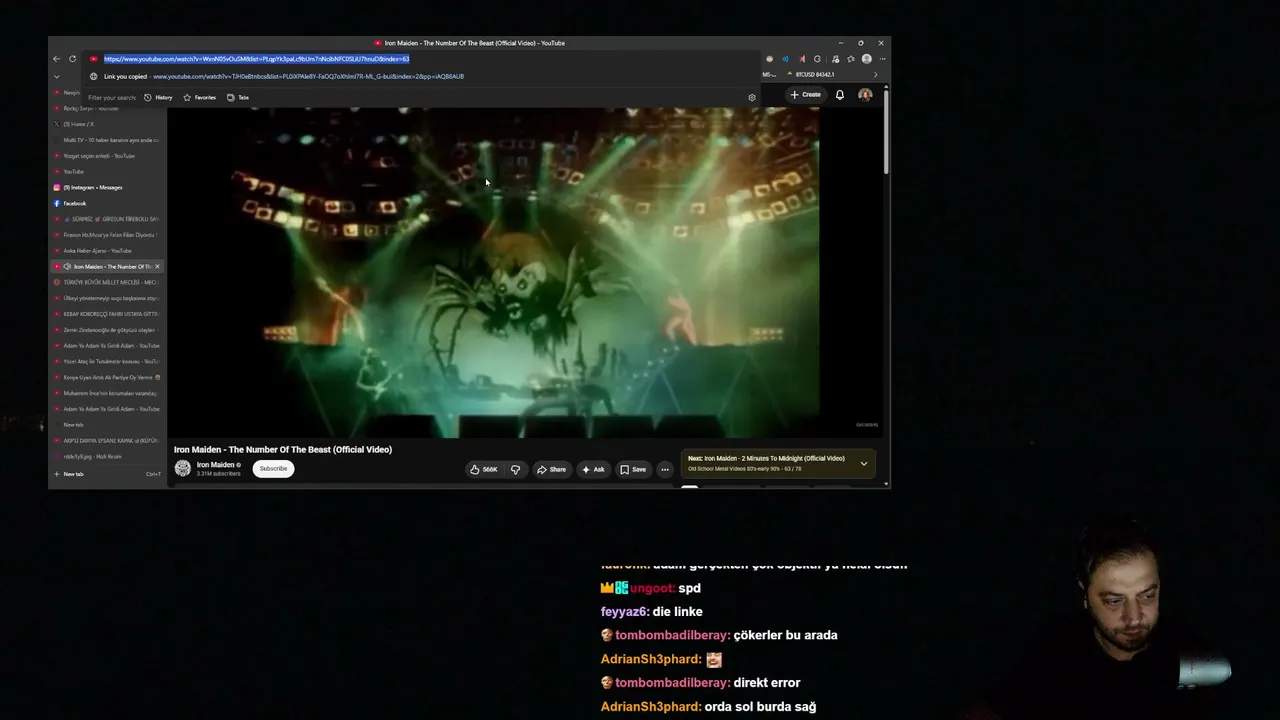Viewport: 1280px width, 720px height.
Task: Like the video with thumbs-up 566K
Action: (484, 469)
